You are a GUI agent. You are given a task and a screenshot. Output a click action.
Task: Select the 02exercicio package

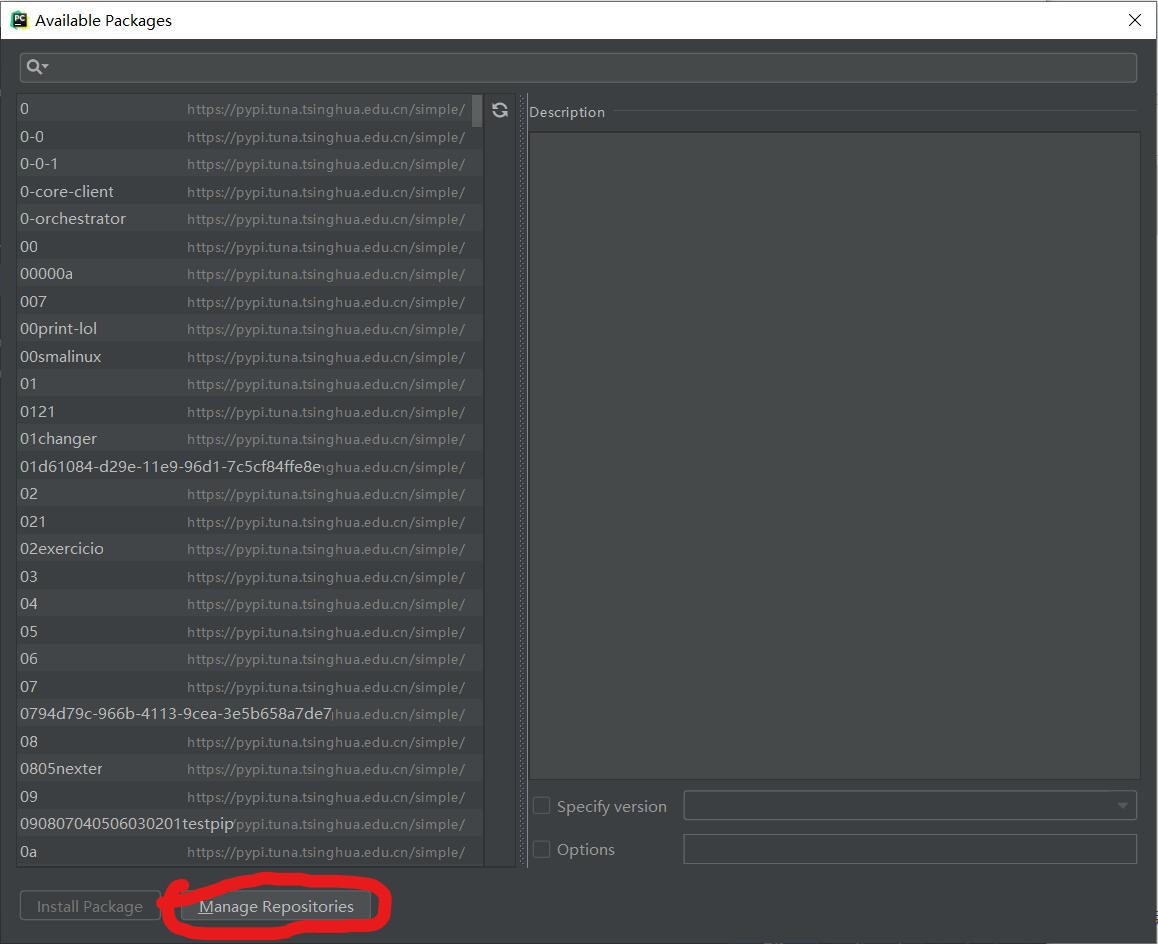tap(250, 549)
